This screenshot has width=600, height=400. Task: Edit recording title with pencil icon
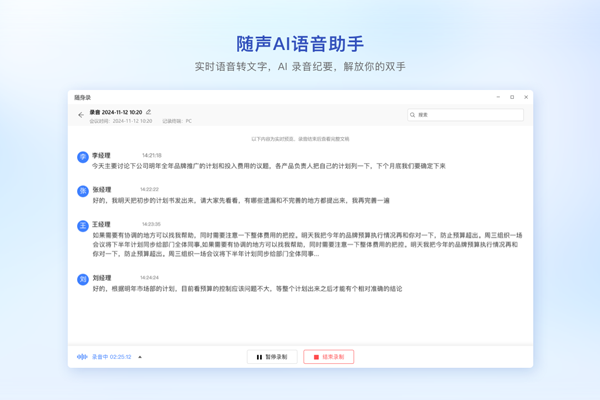148,112
